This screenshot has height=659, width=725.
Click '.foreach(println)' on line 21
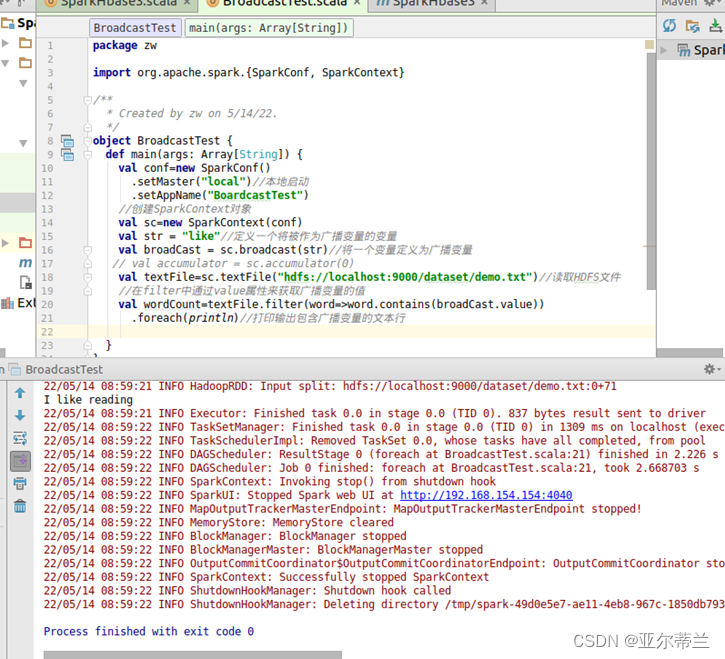tap(185, 318)
